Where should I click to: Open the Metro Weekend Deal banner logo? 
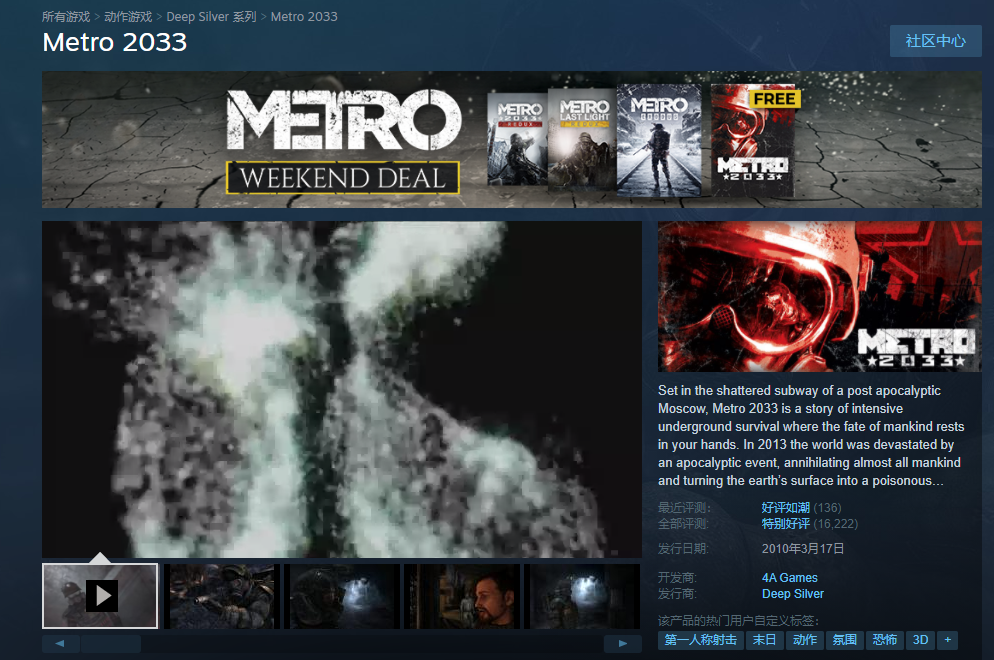click(x=344, y=141)
